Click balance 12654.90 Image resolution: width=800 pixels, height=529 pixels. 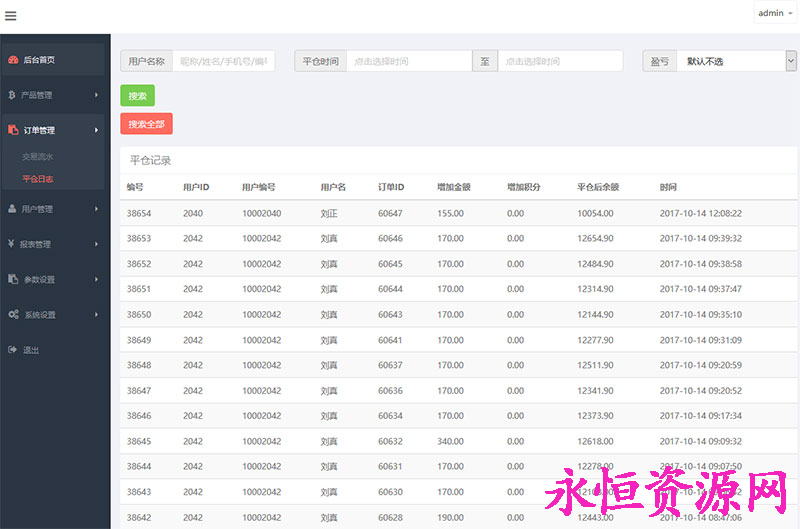coord(595,238)
